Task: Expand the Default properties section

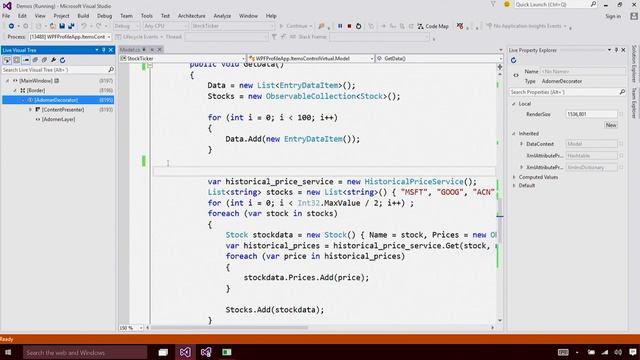Action: click(x=514, y=186)
